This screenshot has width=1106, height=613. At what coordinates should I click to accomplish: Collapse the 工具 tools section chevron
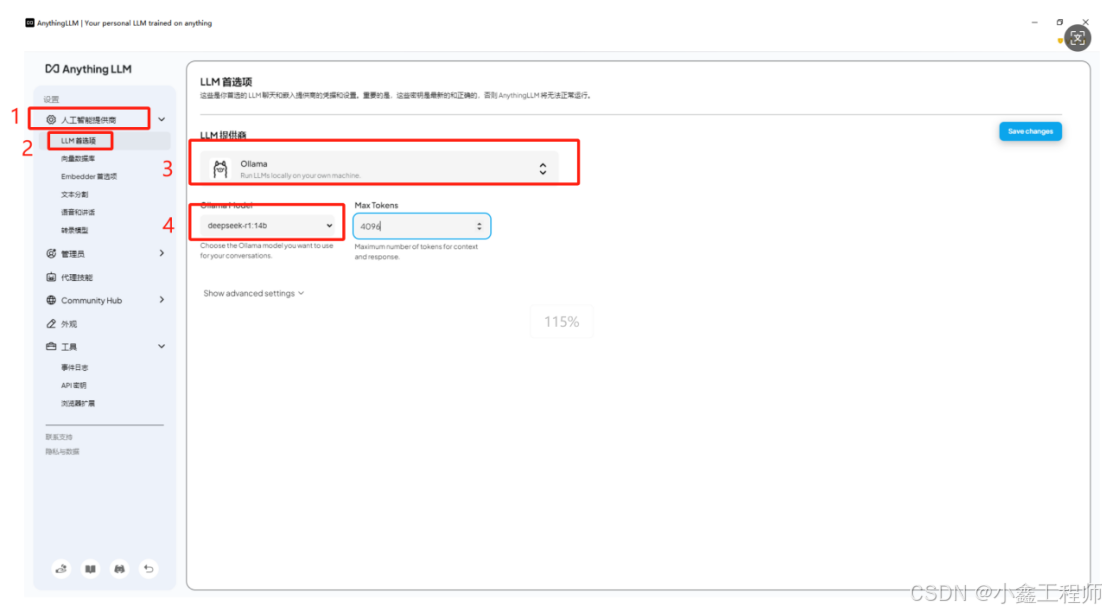(162, 346)
